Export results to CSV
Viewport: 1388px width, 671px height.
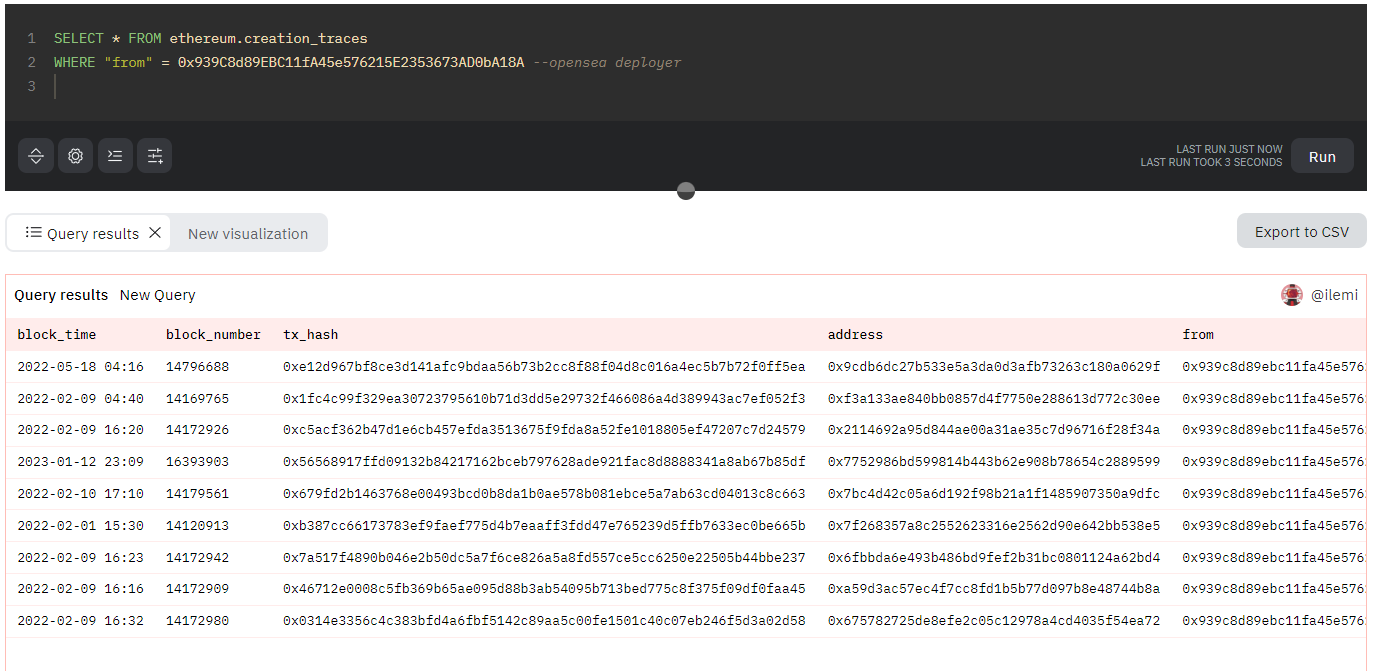click(x=1302, y=232)
